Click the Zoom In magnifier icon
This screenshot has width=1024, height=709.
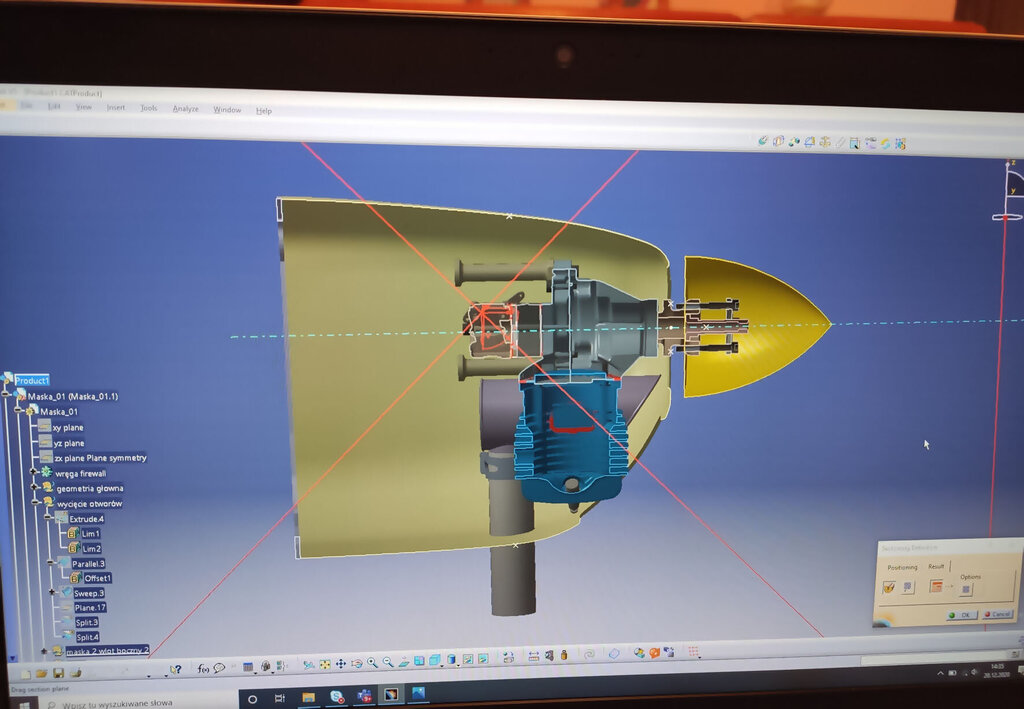(372, 662)
